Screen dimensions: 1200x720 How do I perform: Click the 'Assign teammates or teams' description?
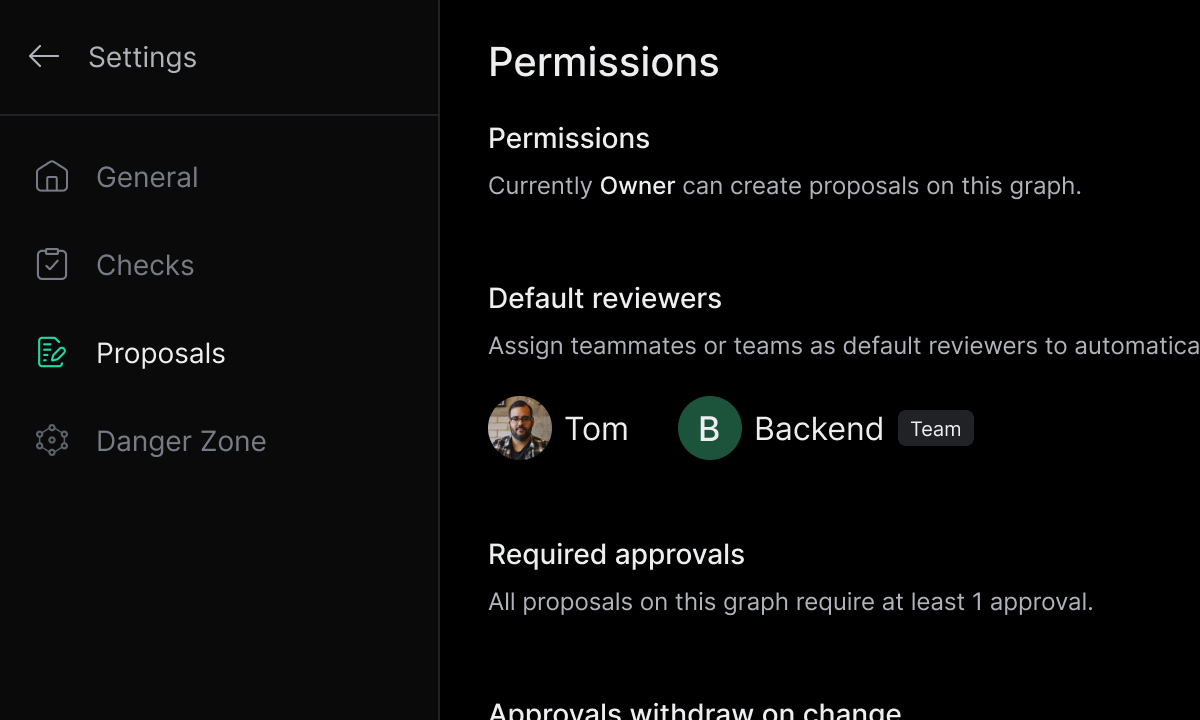[844, 346]
